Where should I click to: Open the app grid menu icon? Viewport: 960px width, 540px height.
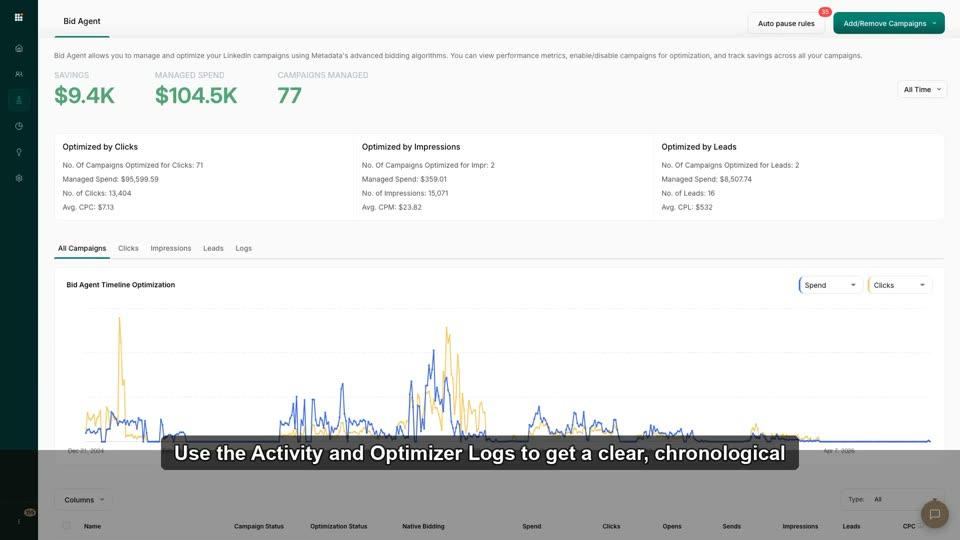18,17
